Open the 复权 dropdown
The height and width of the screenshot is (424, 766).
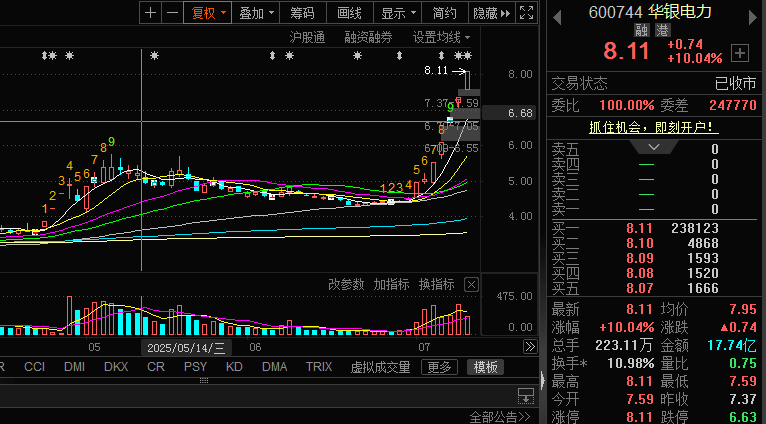[210, 13]
